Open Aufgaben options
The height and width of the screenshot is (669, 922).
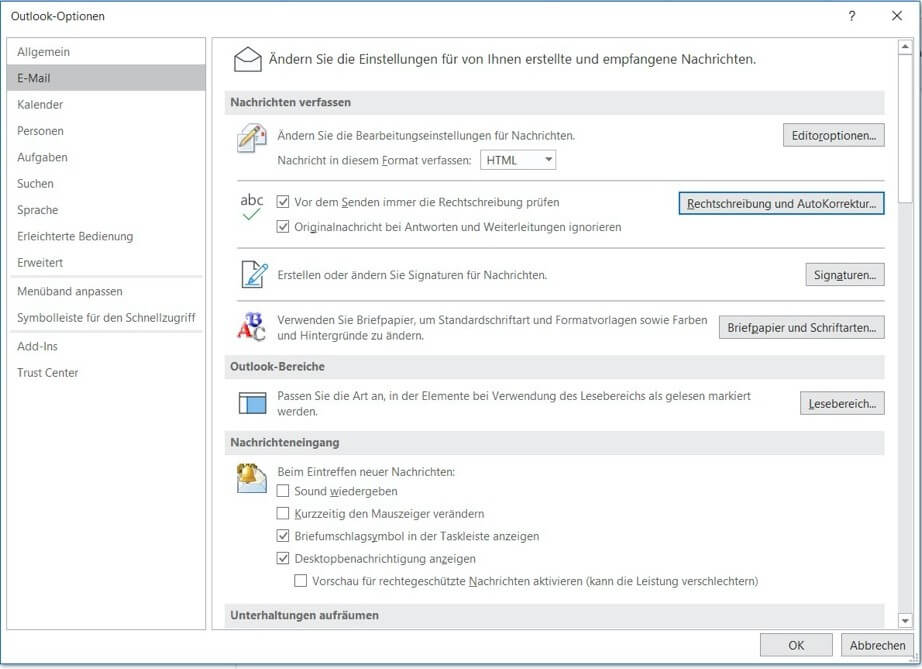click(x=106, y=158)
